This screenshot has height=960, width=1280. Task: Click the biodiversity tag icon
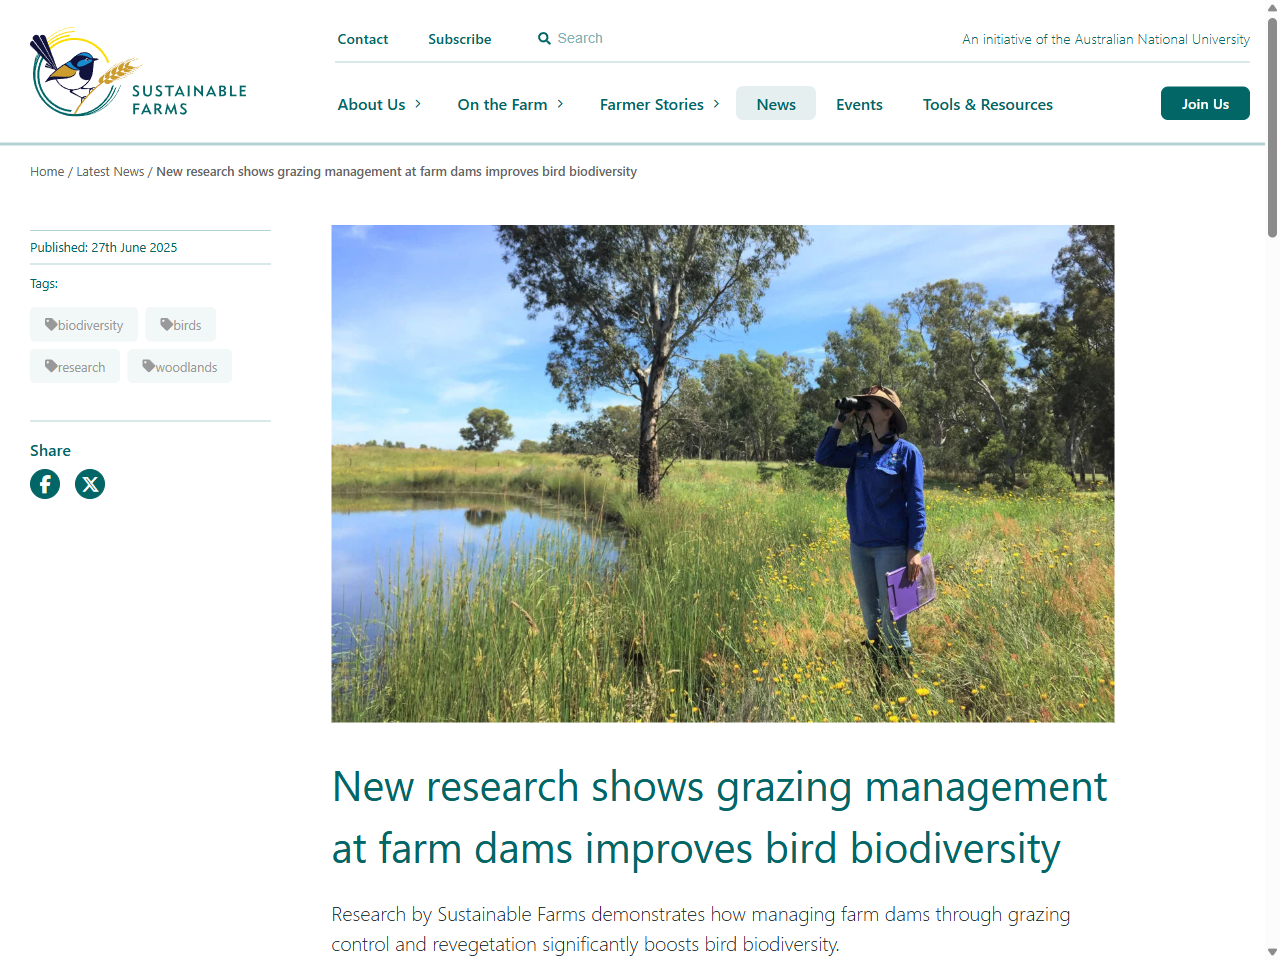50,324
